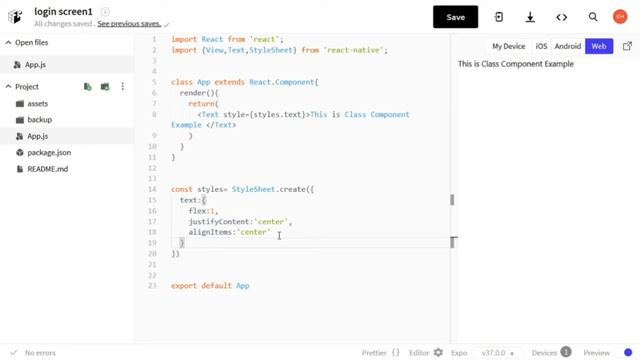The image size is (640, 360).
Task: Open the Expo v37.0.0 version dropdown
Action: 498,353
